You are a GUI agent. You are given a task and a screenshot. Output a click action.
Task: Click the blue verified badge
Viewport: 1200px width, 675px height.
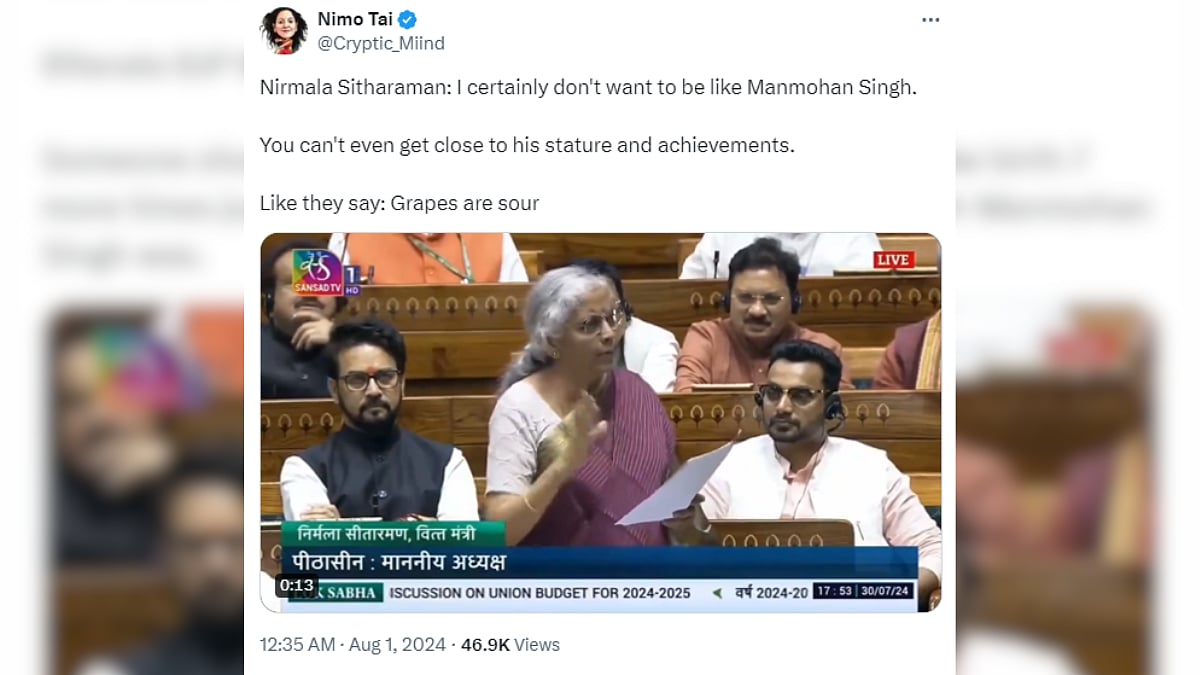click(x=408, y=19)
